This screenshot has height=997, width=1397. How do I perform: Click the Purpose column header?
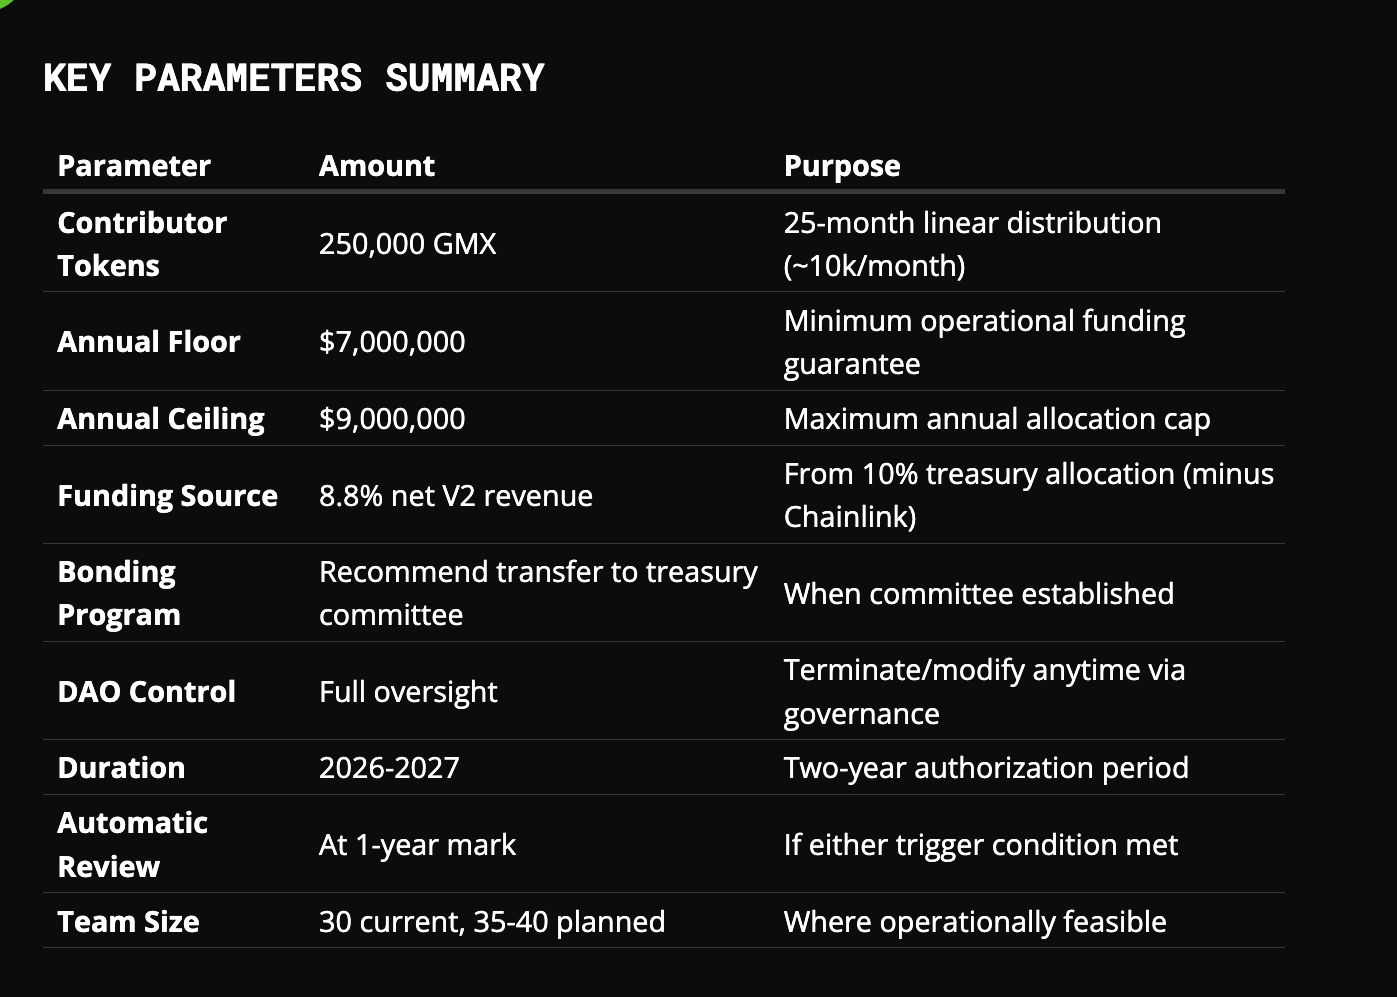tap(842, 166)
